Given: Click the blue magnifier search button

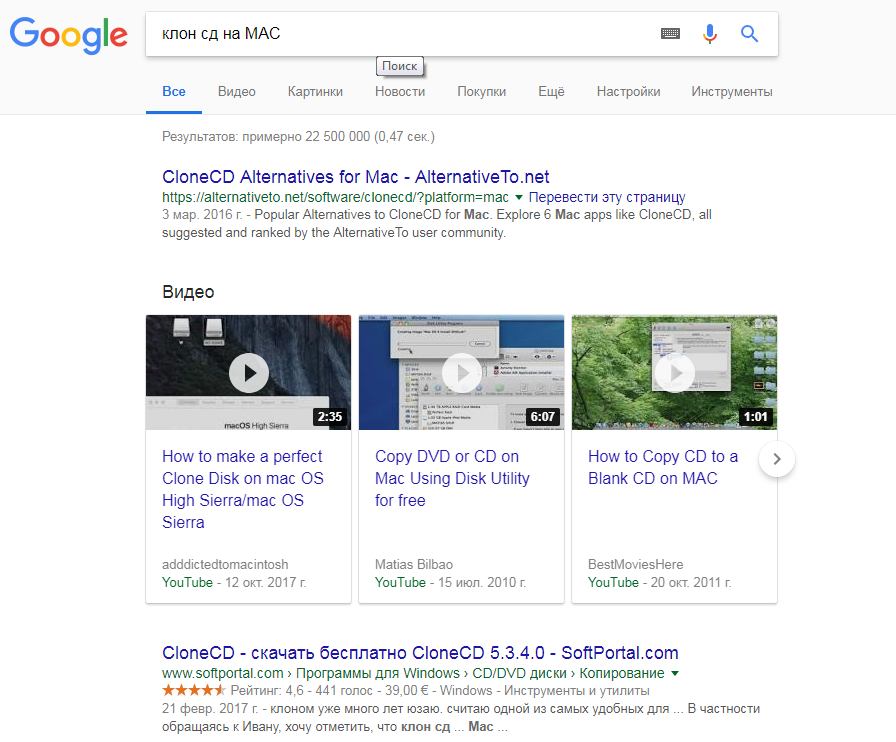Looking at the screenshot, I should click(749, 34).
